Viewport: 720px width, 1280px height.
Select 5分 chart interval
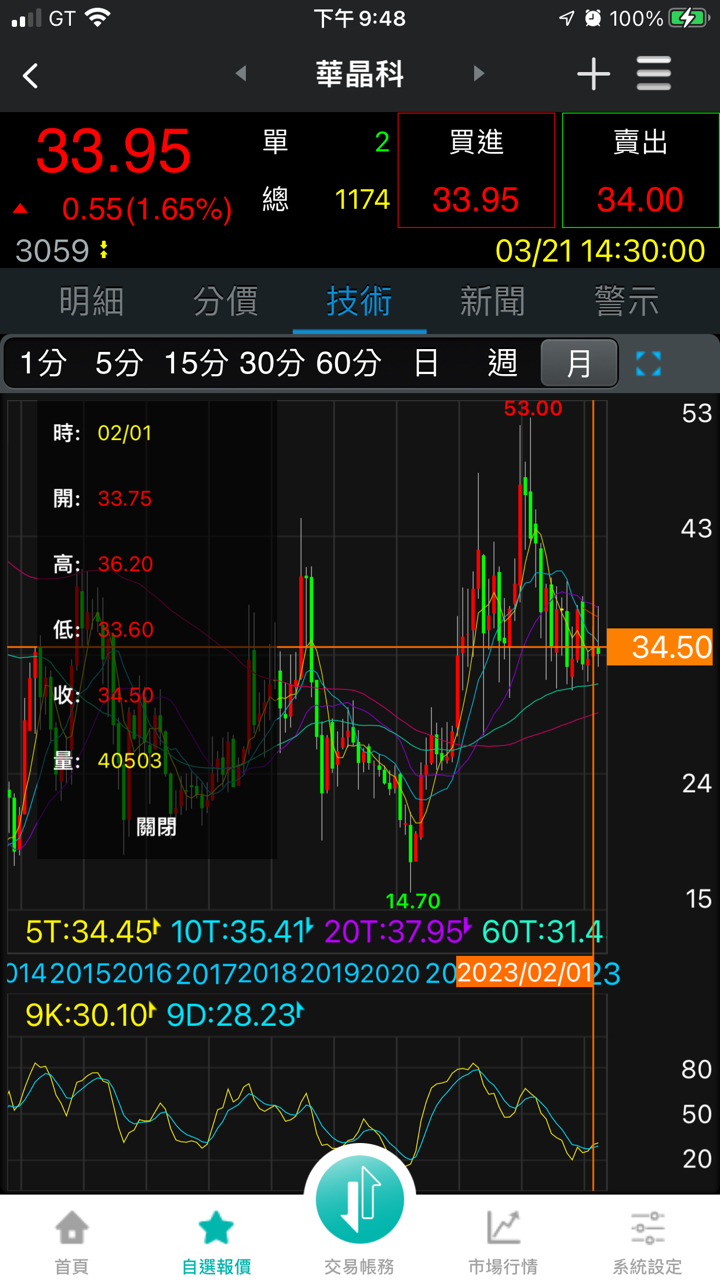pyautogui.click(x=118, y=363)
